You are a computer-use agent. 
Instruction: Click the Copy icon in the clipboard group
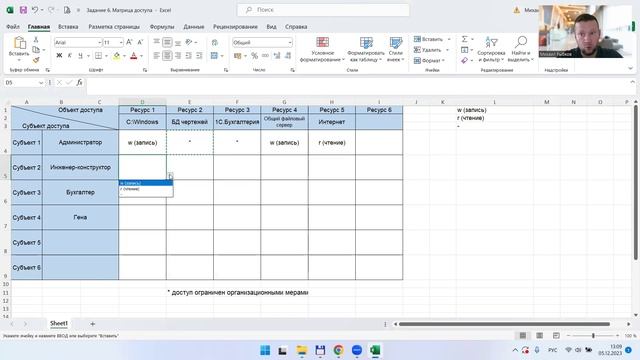click(x=36, y=49)
